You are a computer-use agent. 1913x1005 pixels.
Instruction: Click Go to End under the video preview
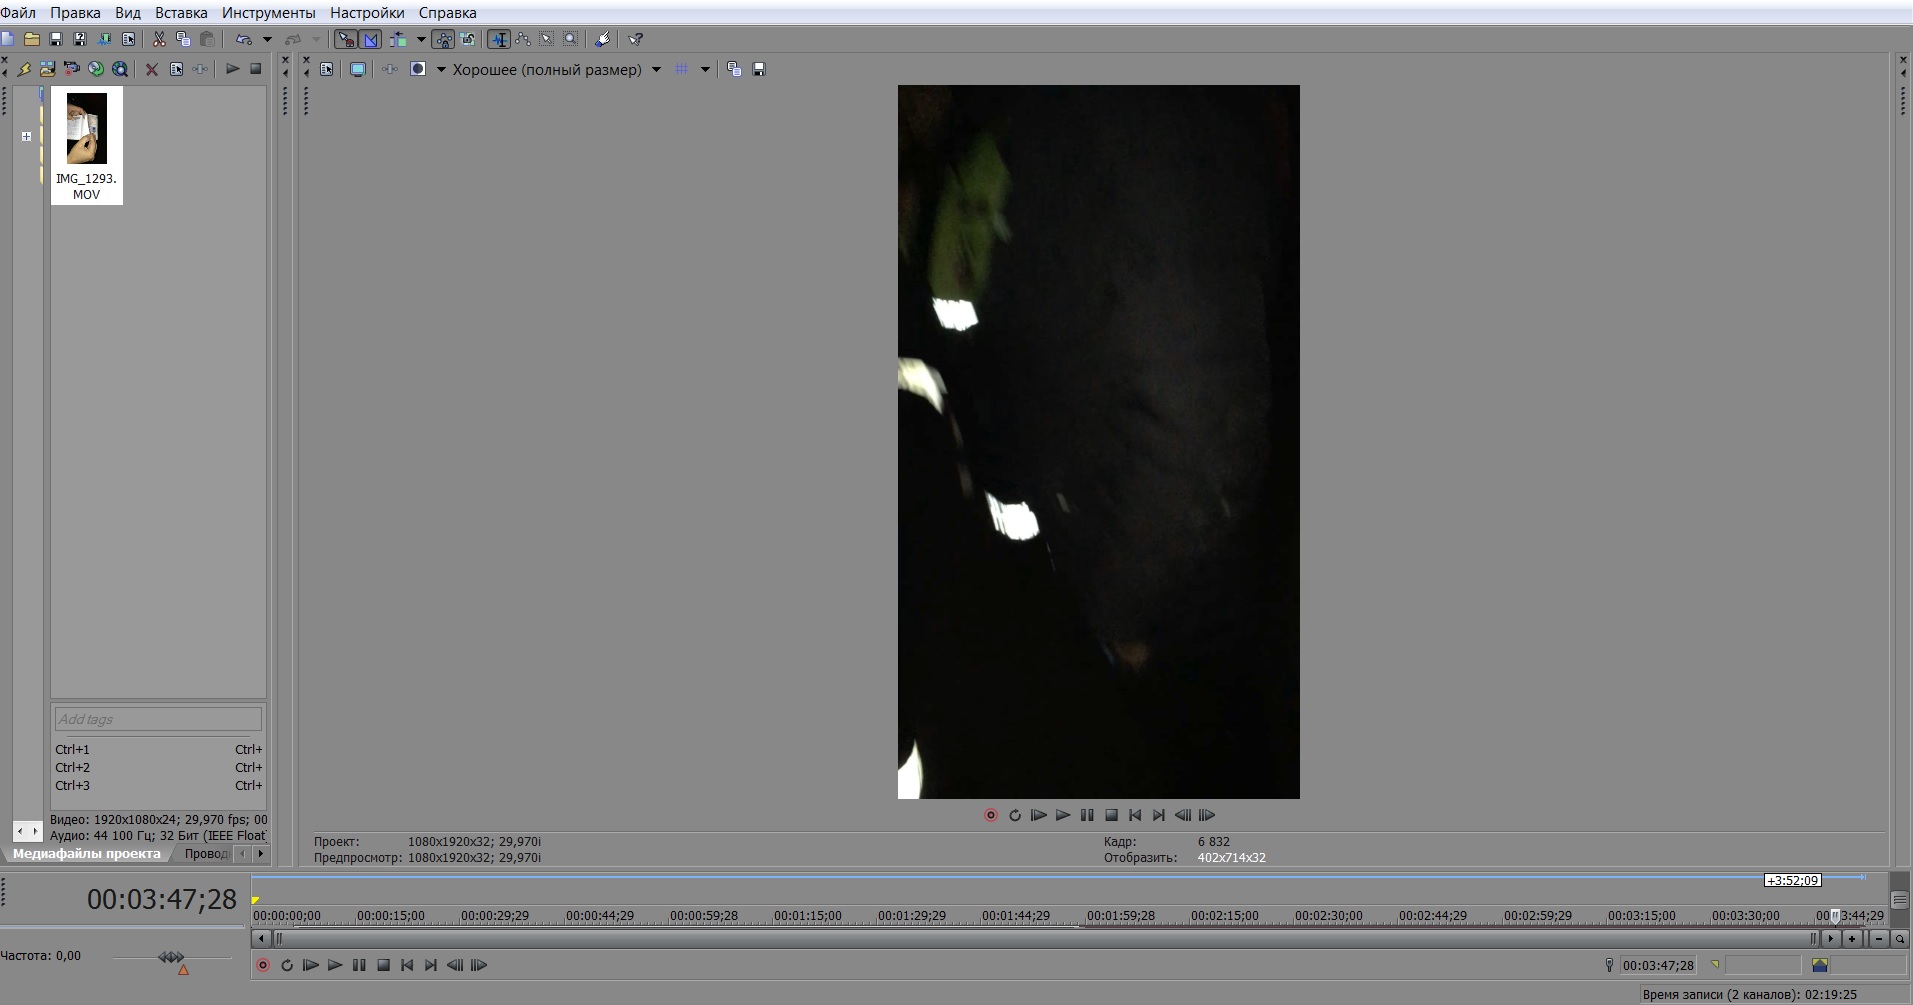[x=1159, y=815]
